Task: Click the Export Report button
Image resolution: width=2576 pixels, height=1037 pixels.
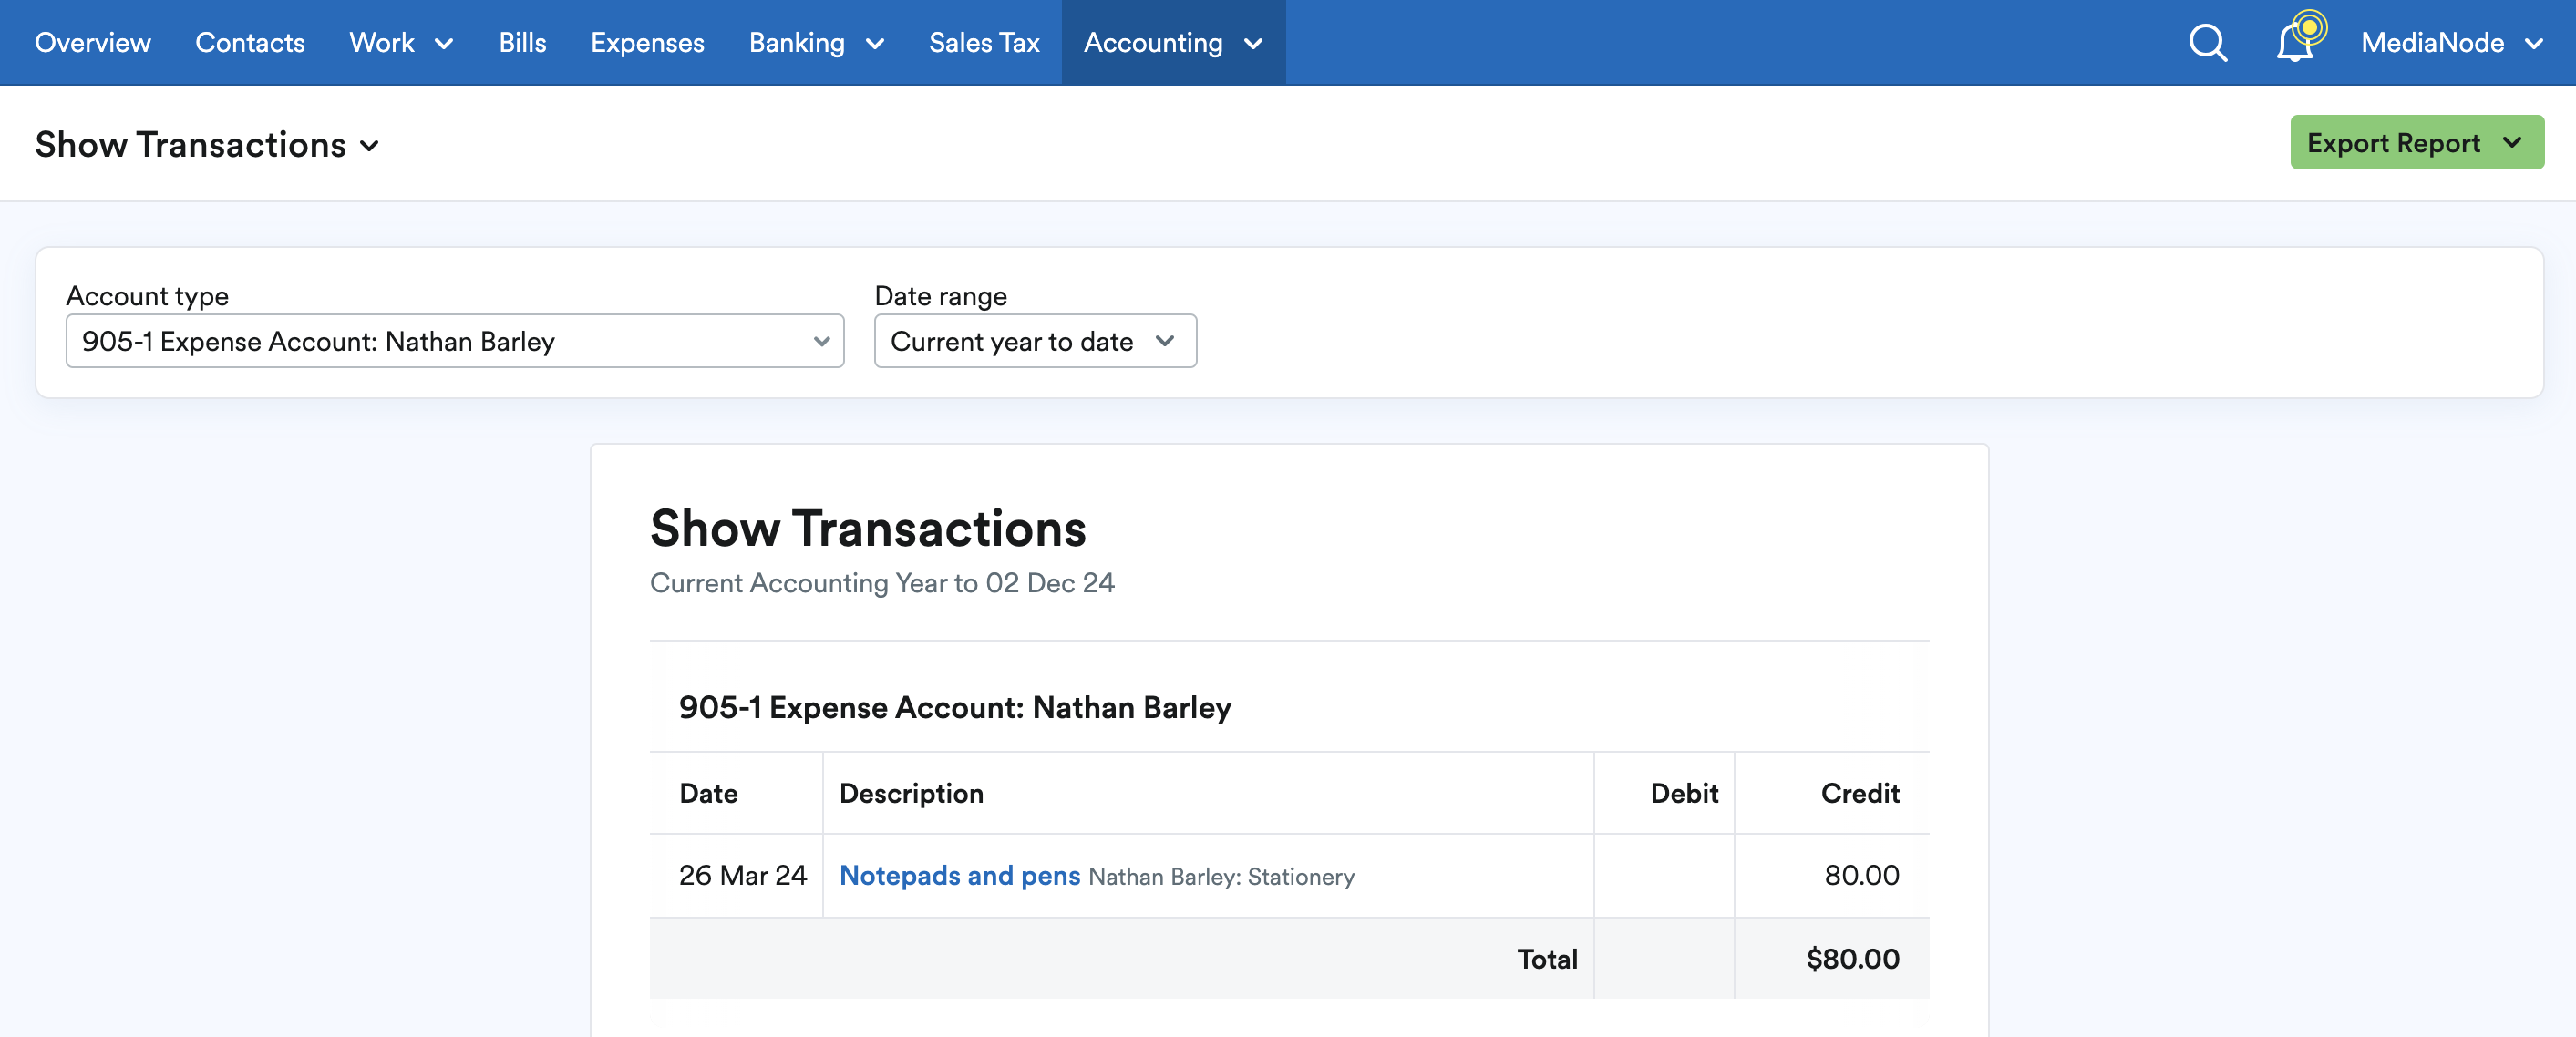Action: (2417, 143)
